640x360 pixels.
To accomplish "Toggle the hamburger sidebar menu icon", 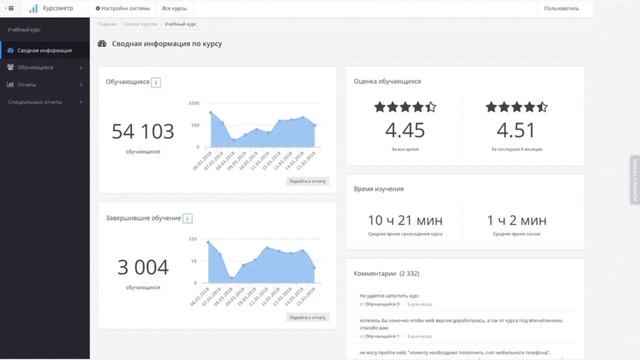I will point(11,8).
